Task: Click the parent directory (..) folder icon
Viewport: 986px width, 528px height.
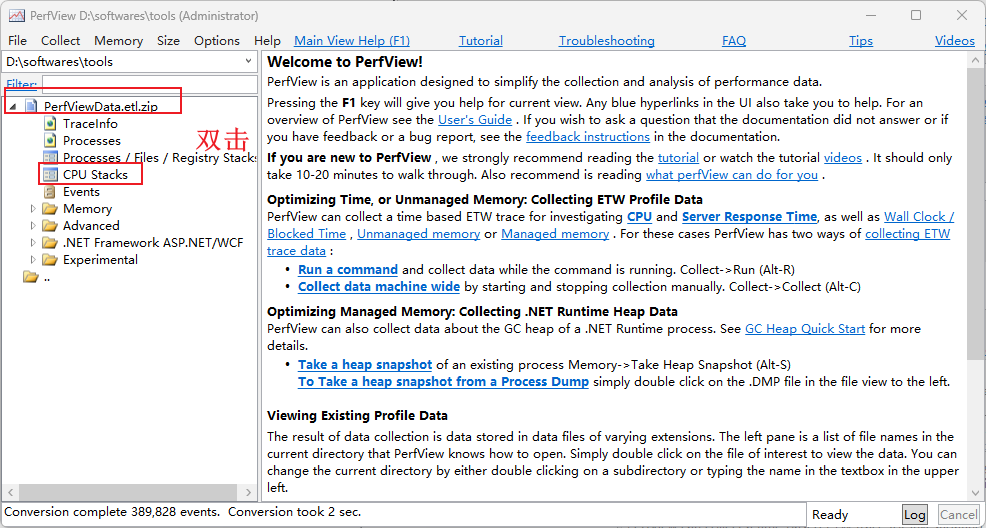Action: click(30, 277)
